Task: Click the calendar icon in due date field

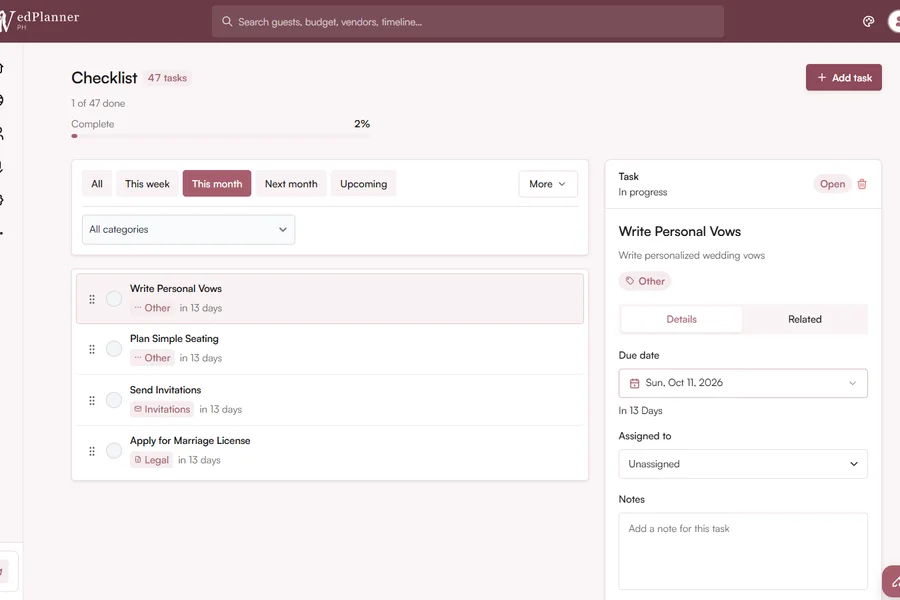Action: click(634, 383)
